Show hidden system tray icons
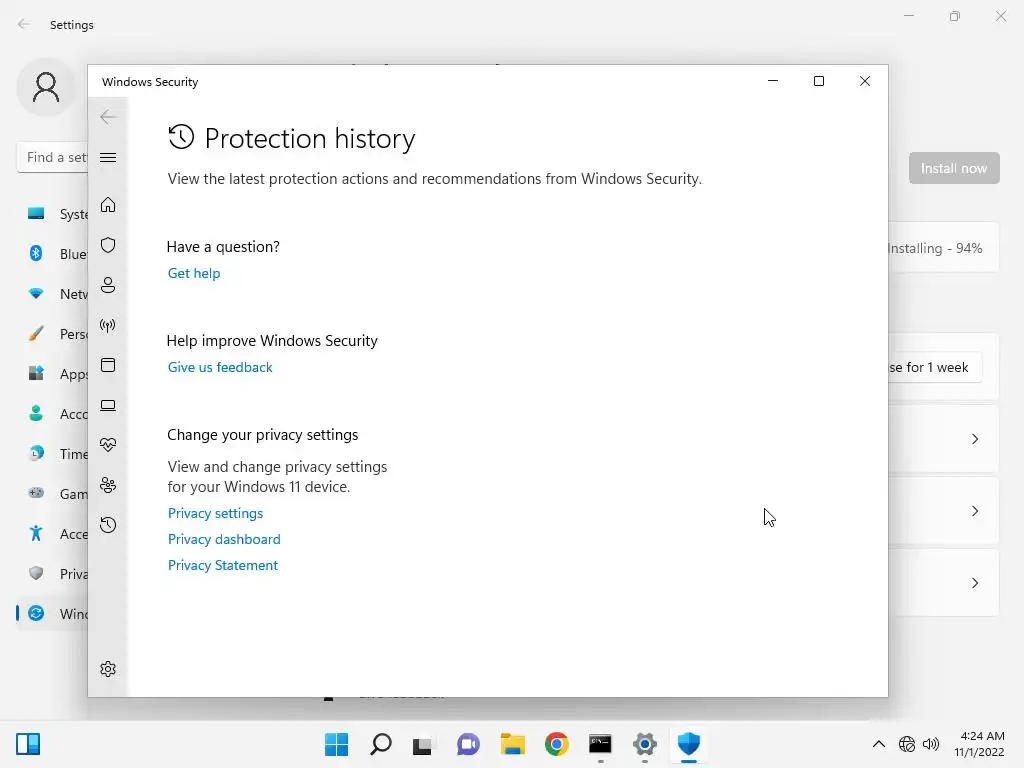 coord(879,744)
